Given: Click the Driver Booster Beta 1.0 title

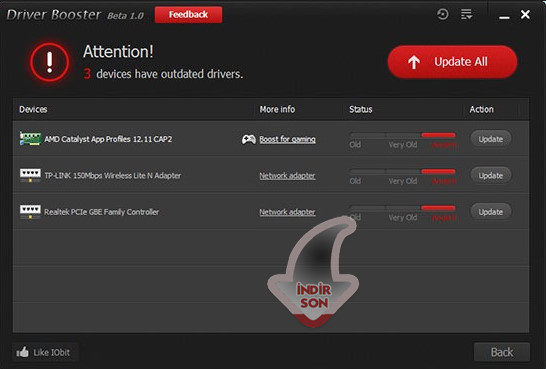Looking at the screenshot, I should click(75, 15).
